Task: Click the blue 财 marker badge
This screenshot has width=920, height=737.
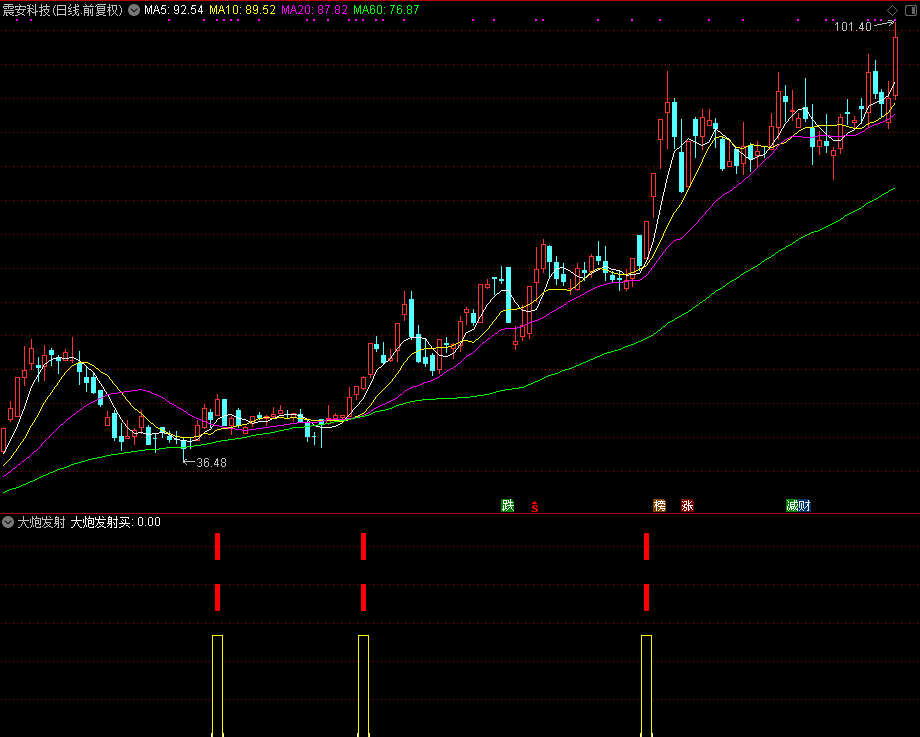Action: [804, 505]
